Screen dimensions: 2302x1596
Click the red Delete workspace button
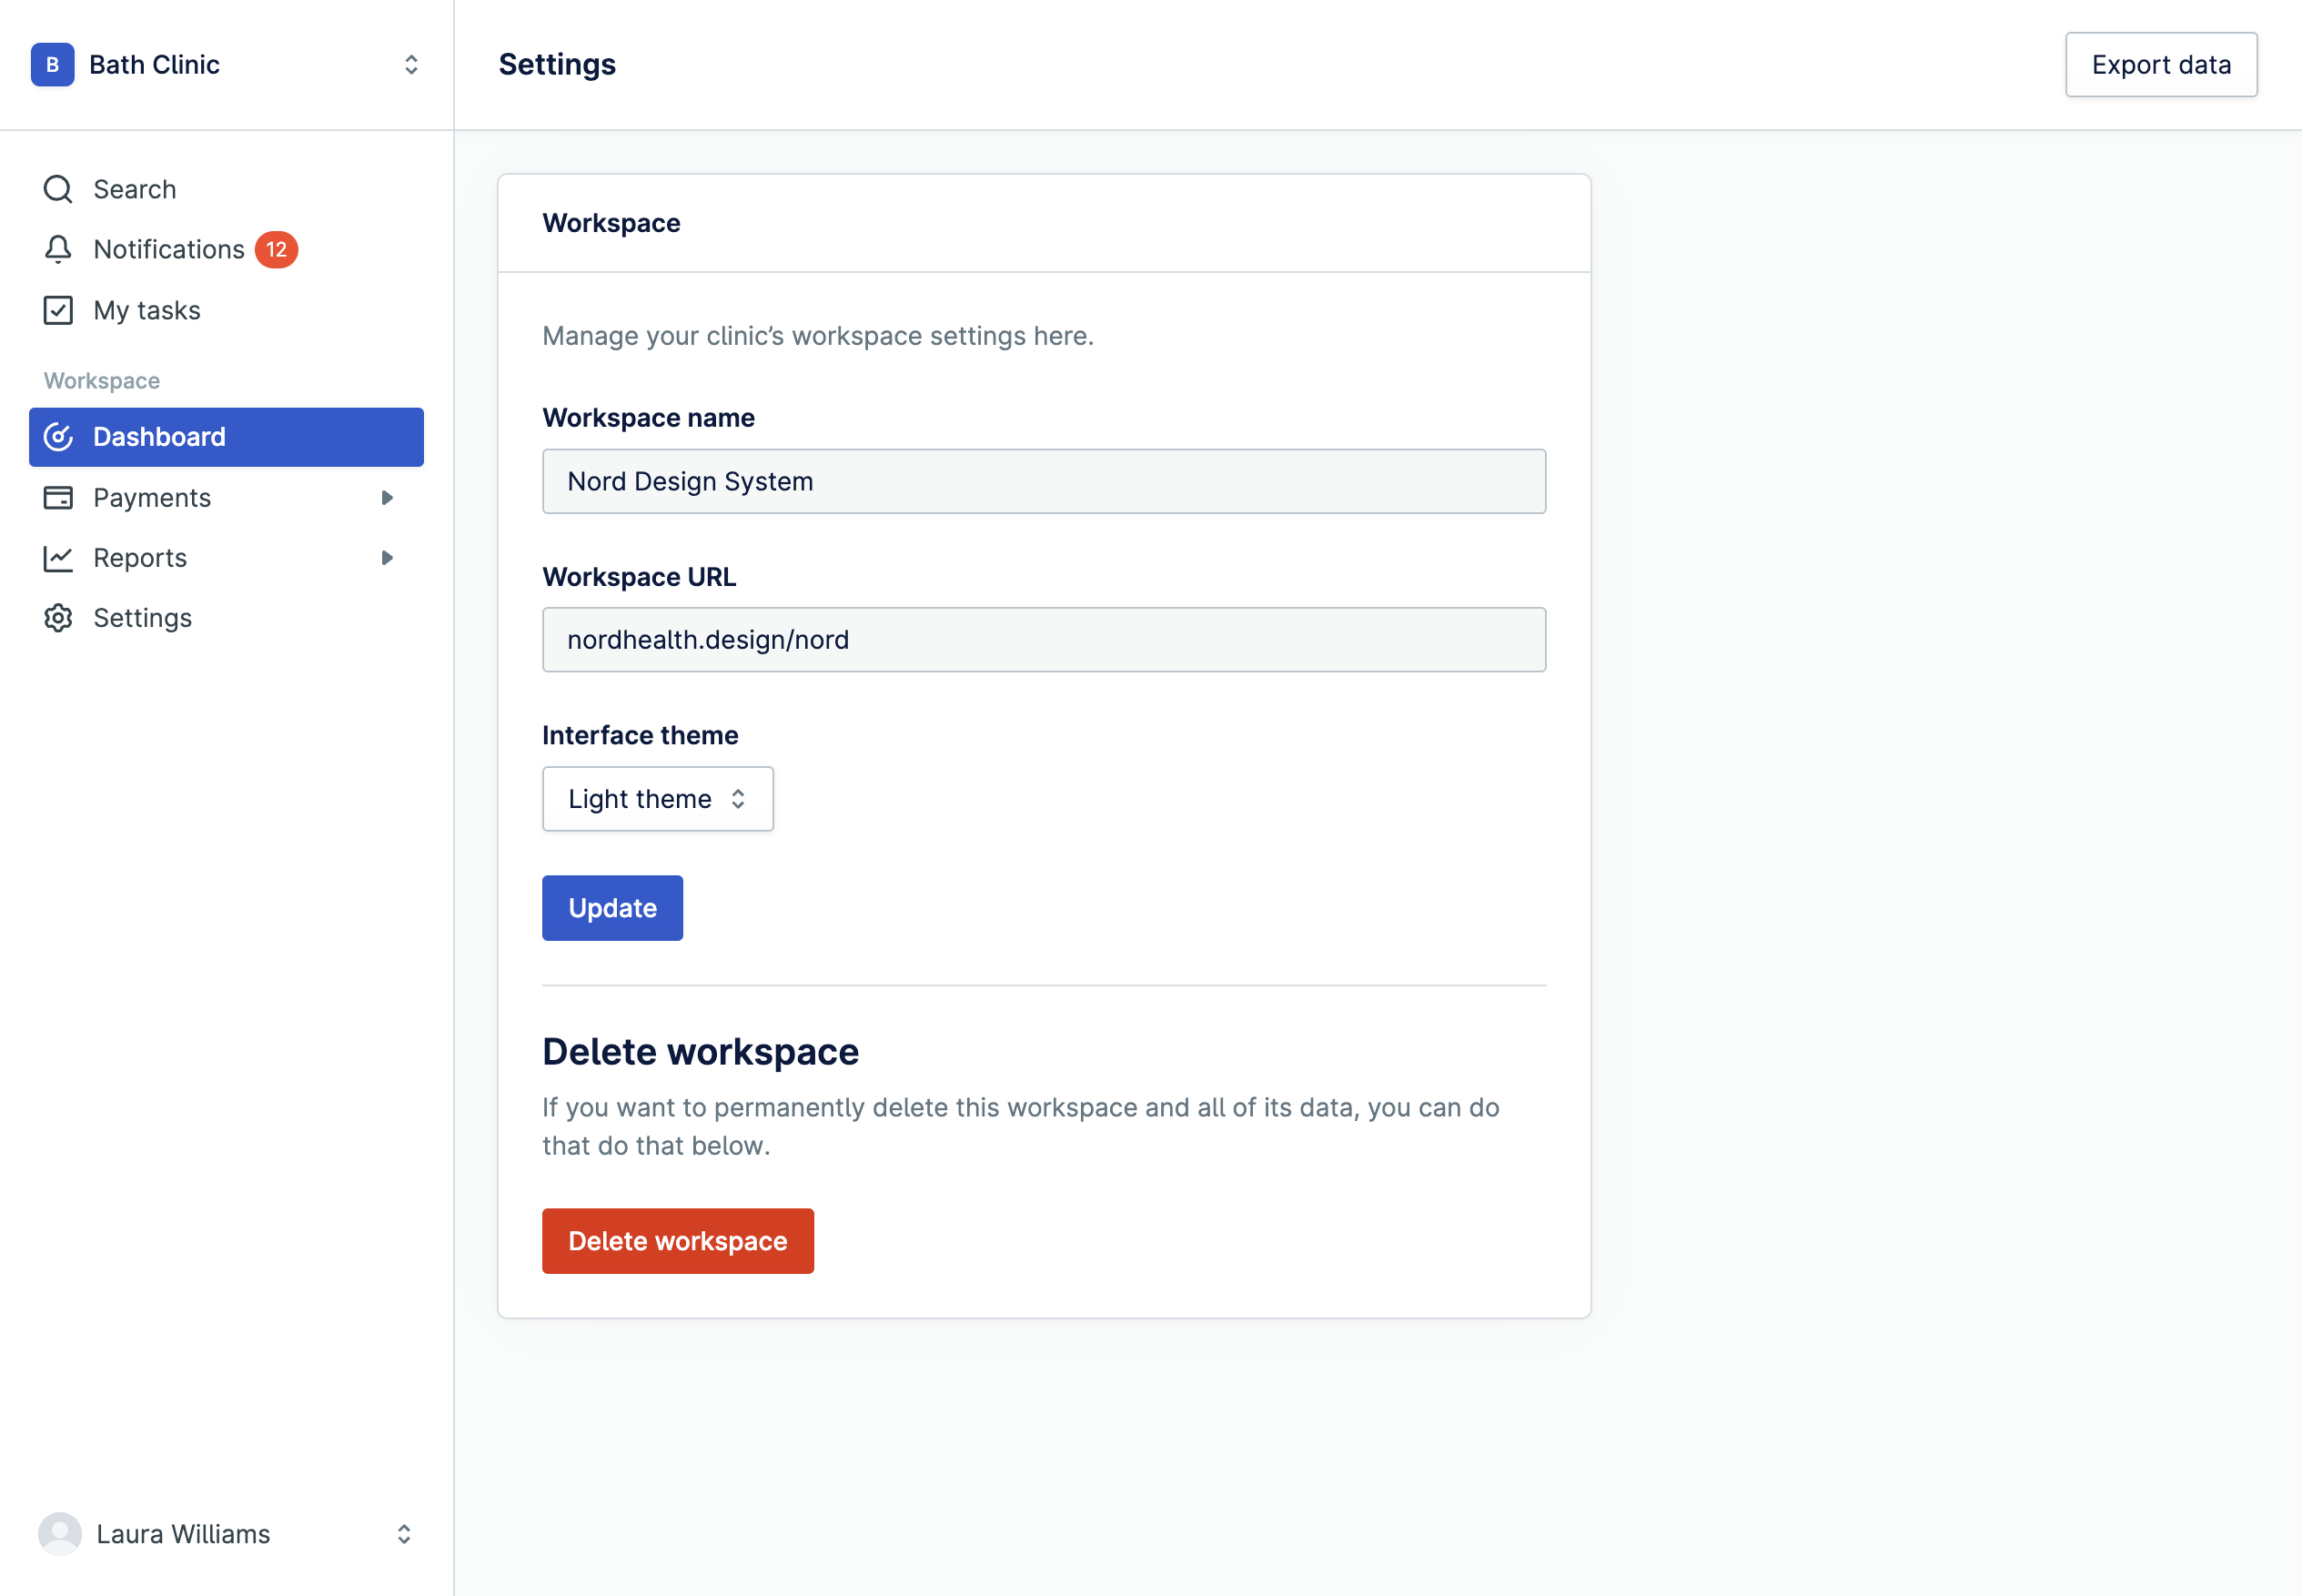tap(678, 1241)
